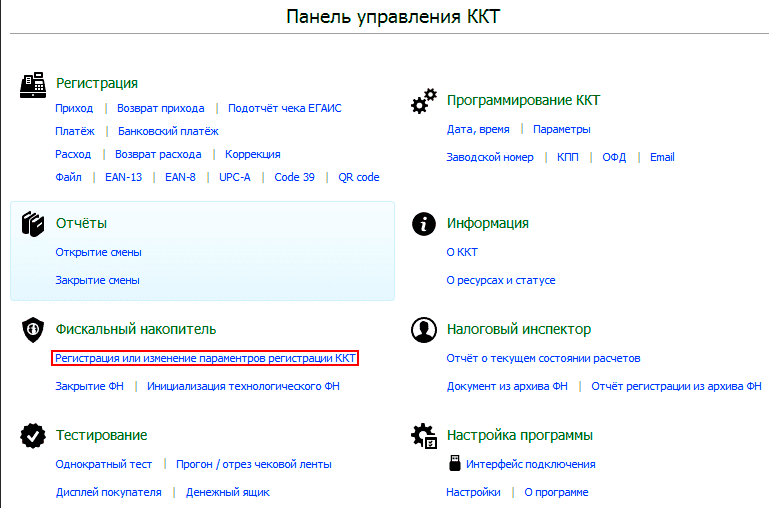The width and height of the screenshot is (769, 508).
Task: Open О ресурсах и статусе information
Action: [x=501, y=280]
